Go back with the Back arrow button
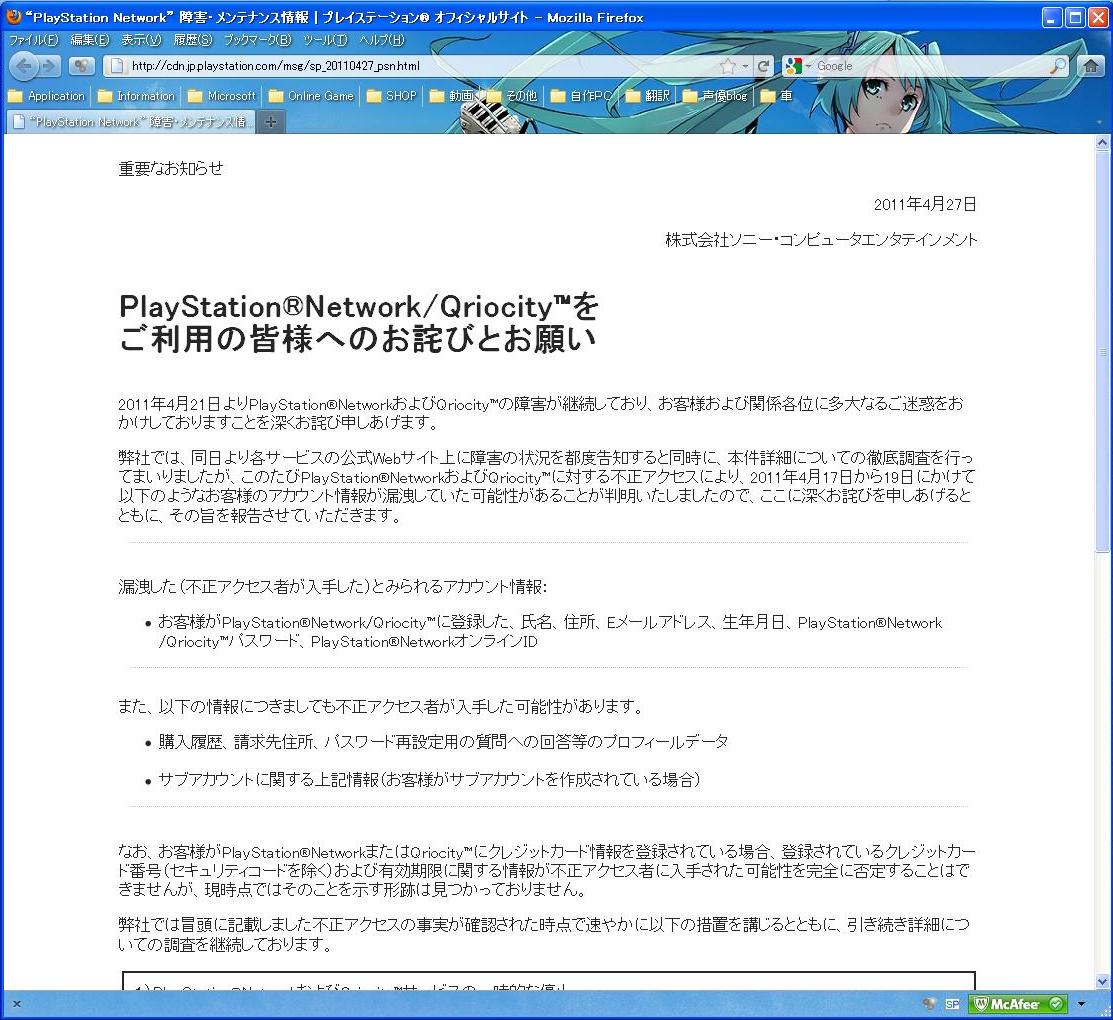1113x1020 pixels. (24, 66)
